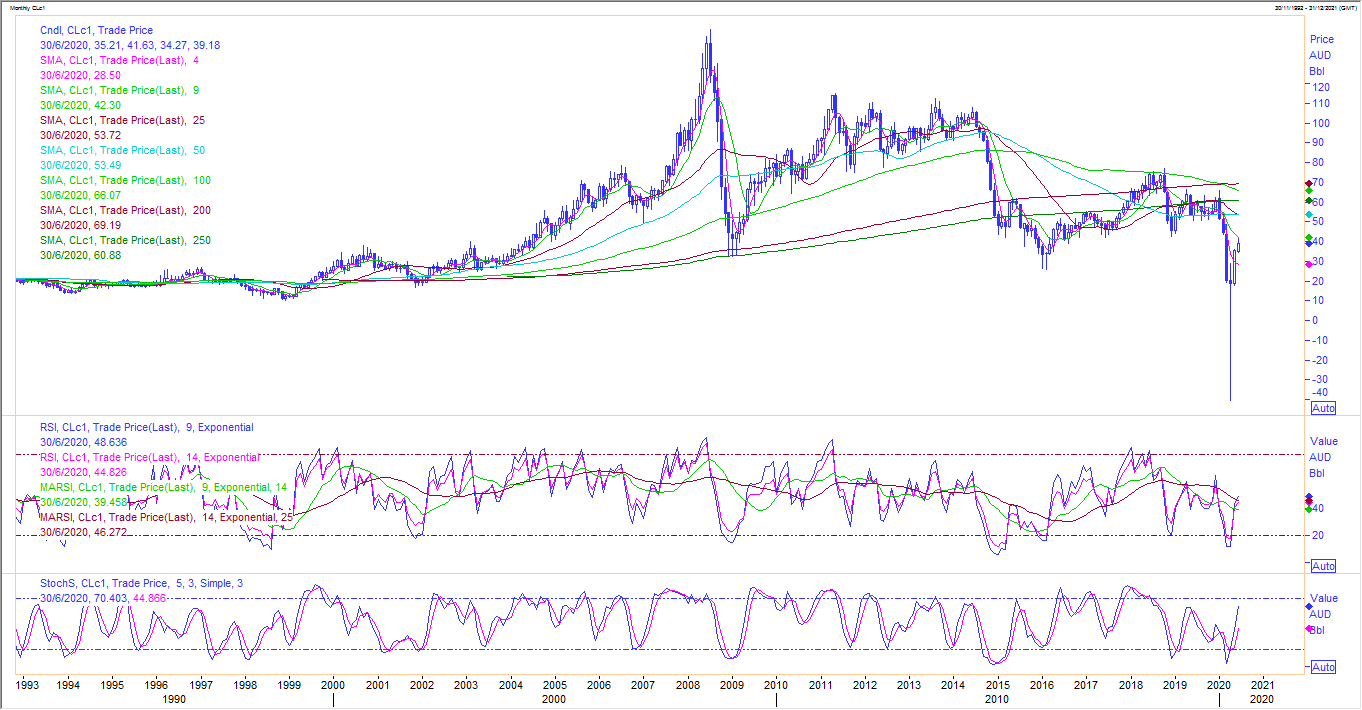
Task: Select the green MARSI marker on the RSI axis
Action: (1310, 509)
